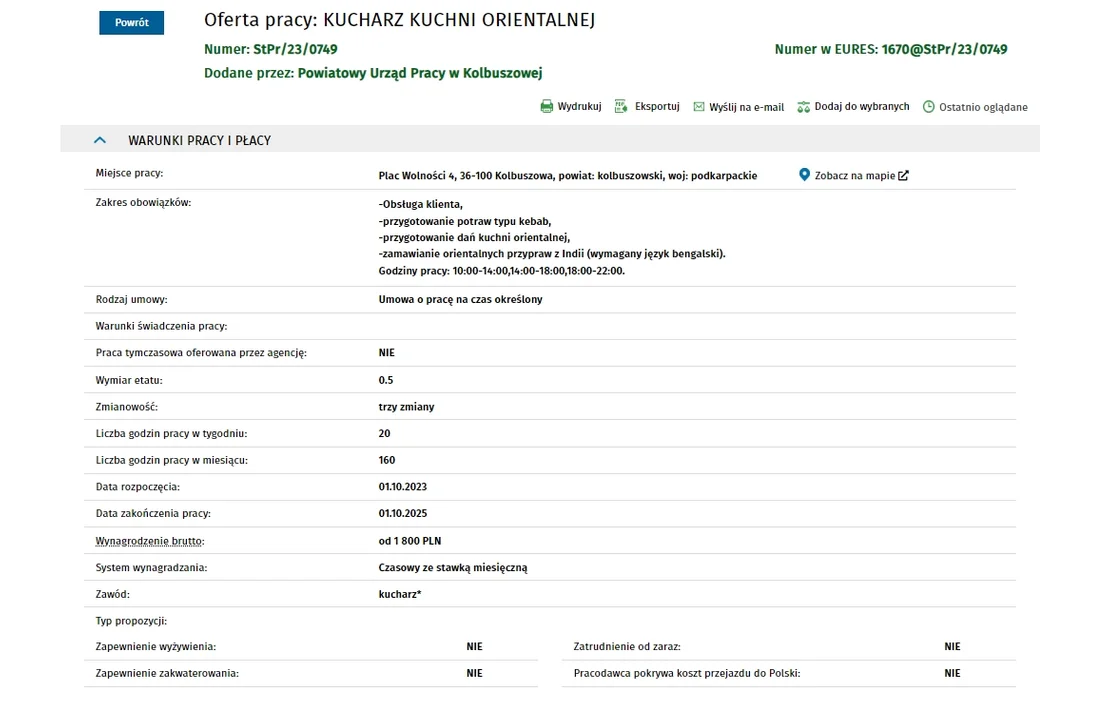Click the Warunki świadczenia pracy label
This screenshot has height=720, width=1113.
point(162,327)
